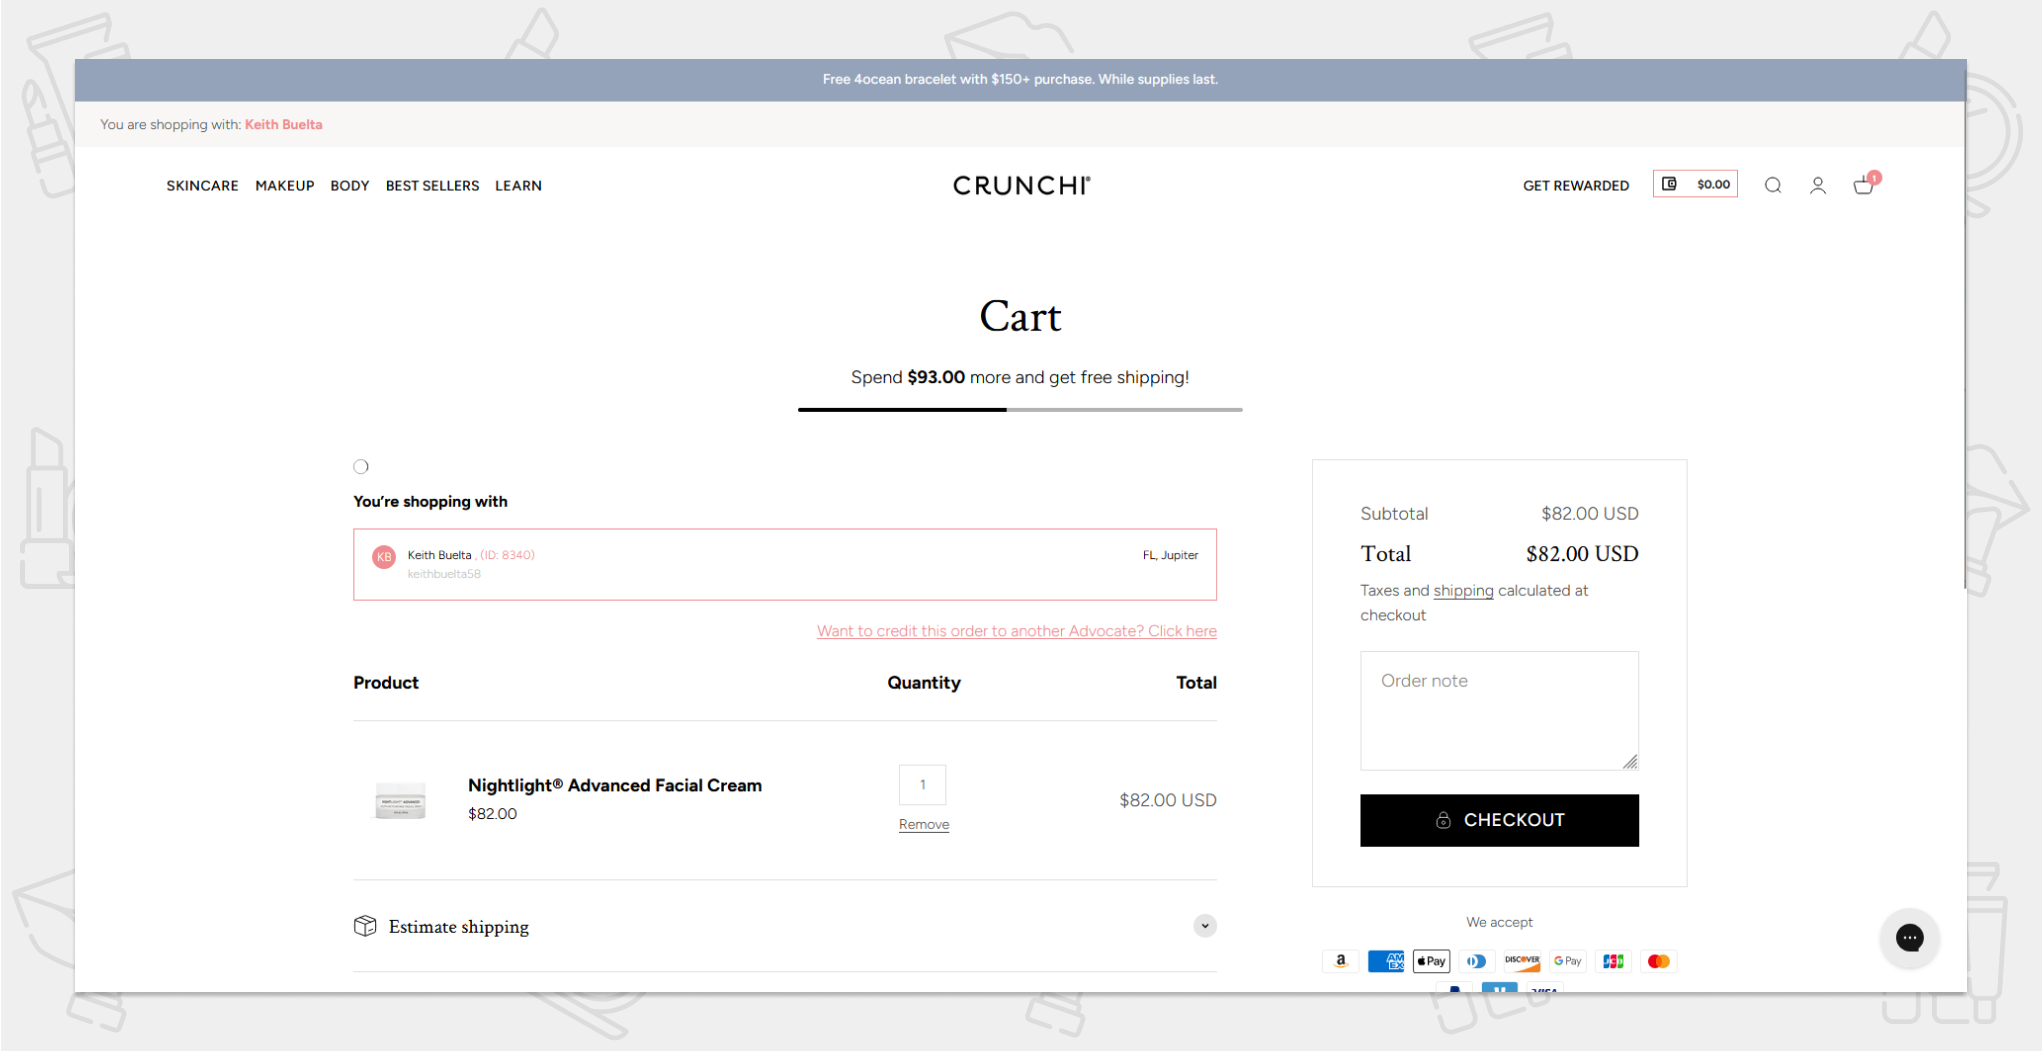Click the Keith Buelta link in top bar
Screen dimensions: 2042x1051
click(283, 125)
